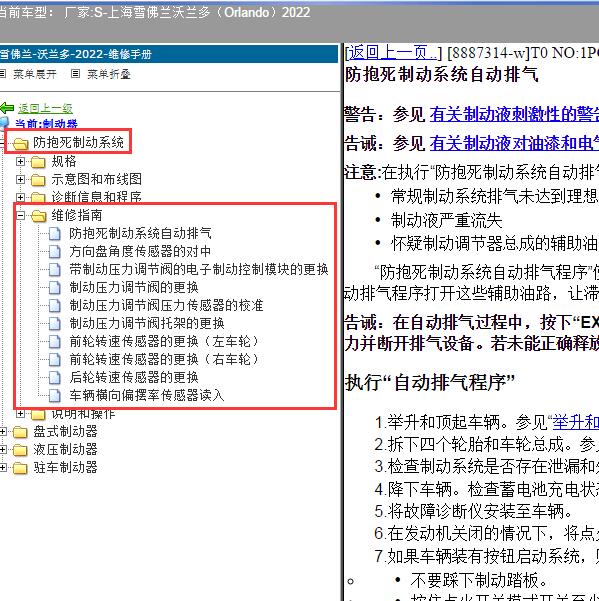
Task: Click the 执行"自动排气程序" section heading
Action: (x=430, y=383)
